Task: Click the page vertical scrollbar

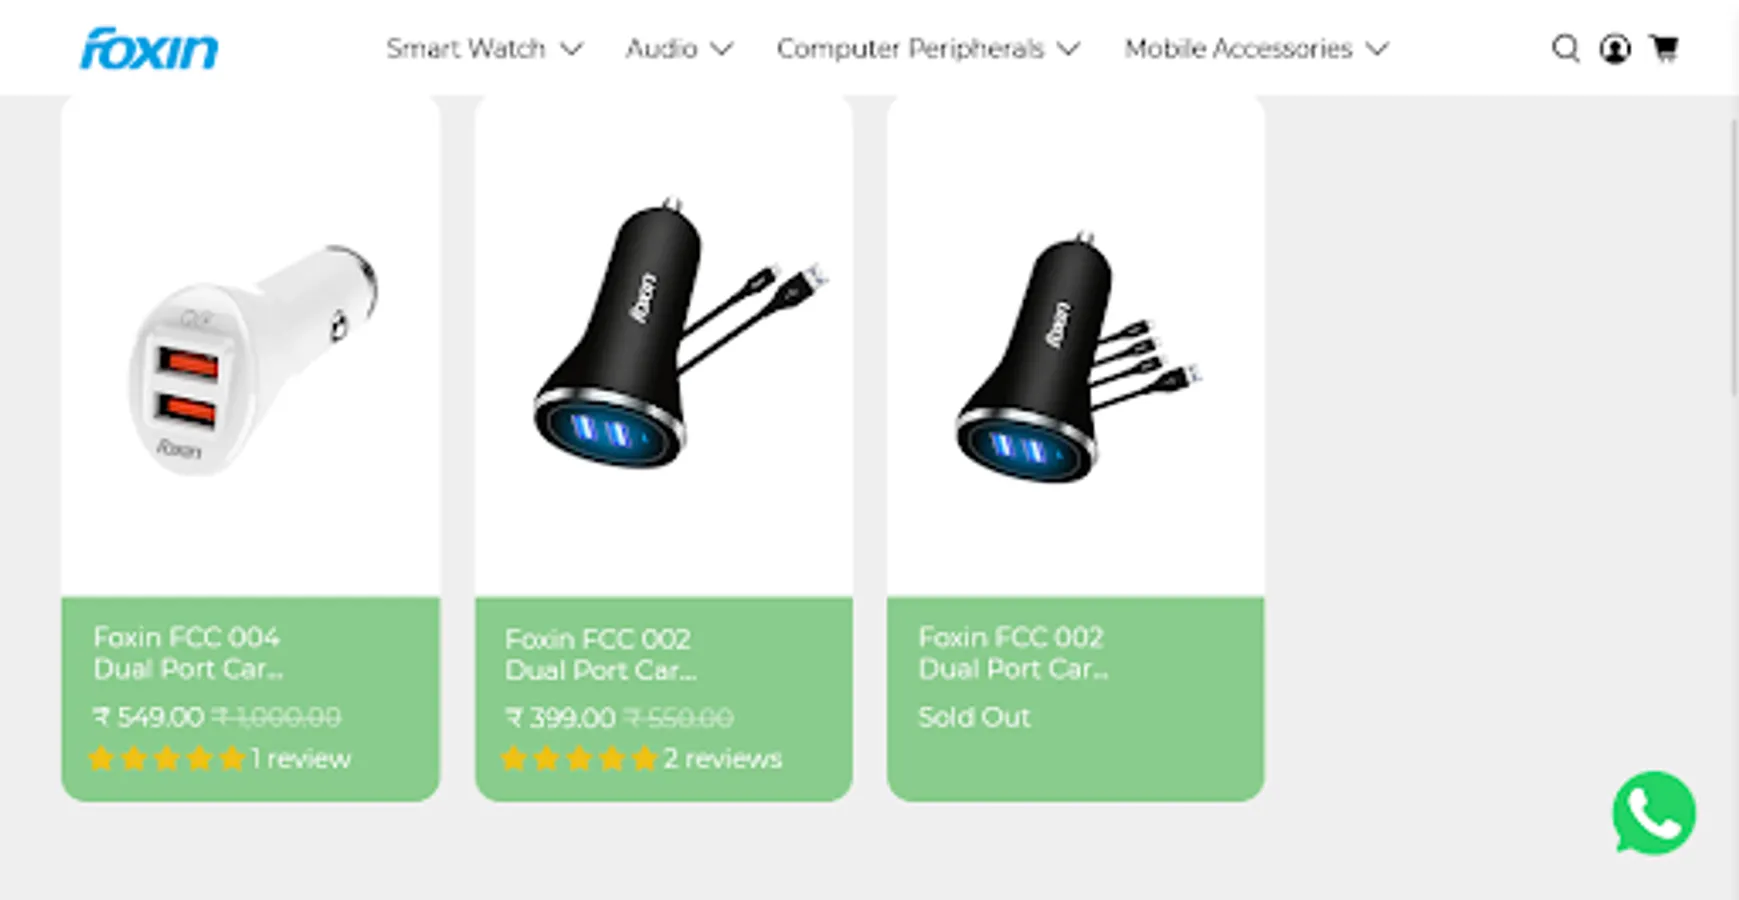Action: [1734, 260]
